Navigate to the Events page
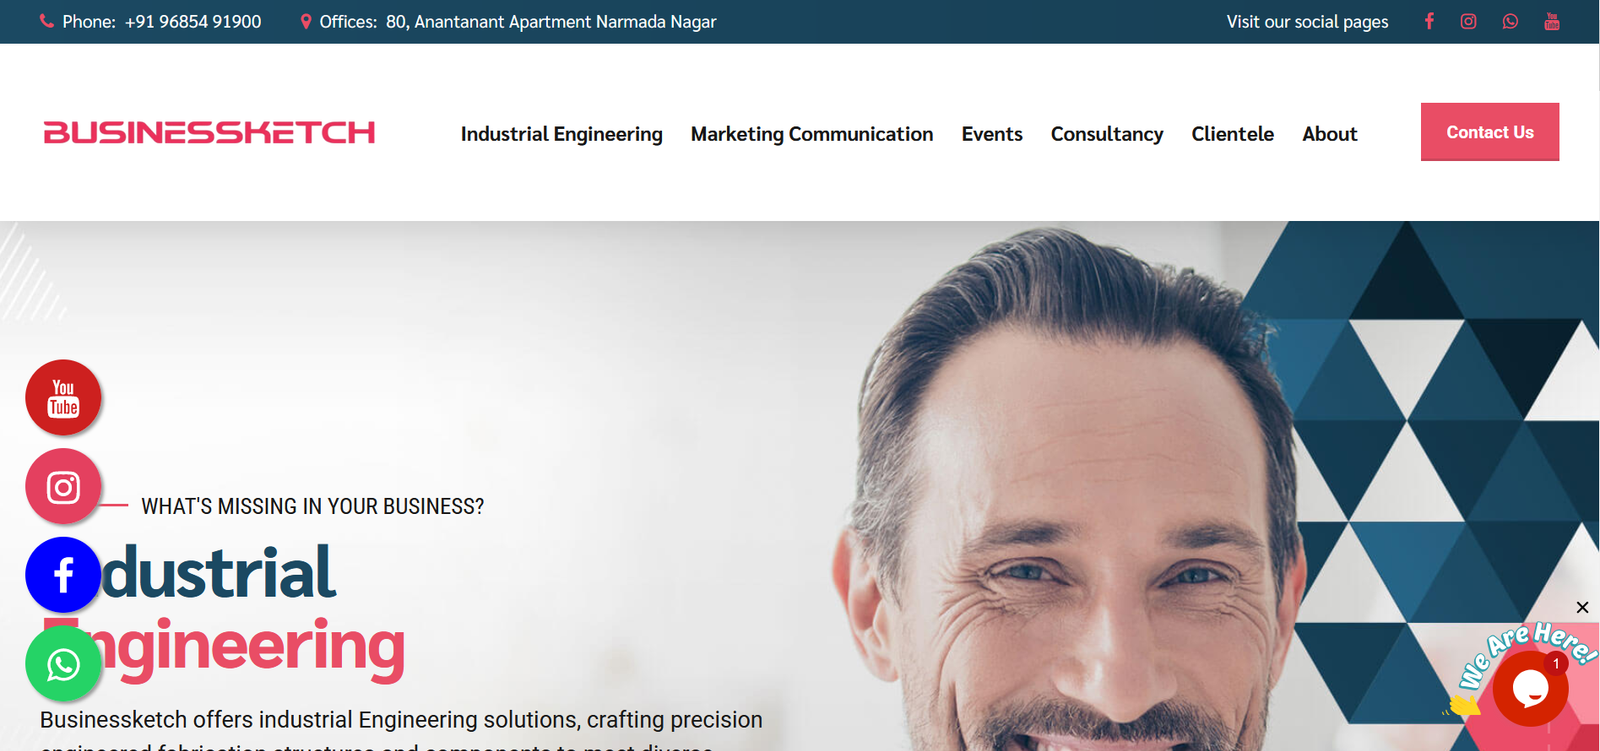Viewport: 1600px width, 751px height. (991, 134)
